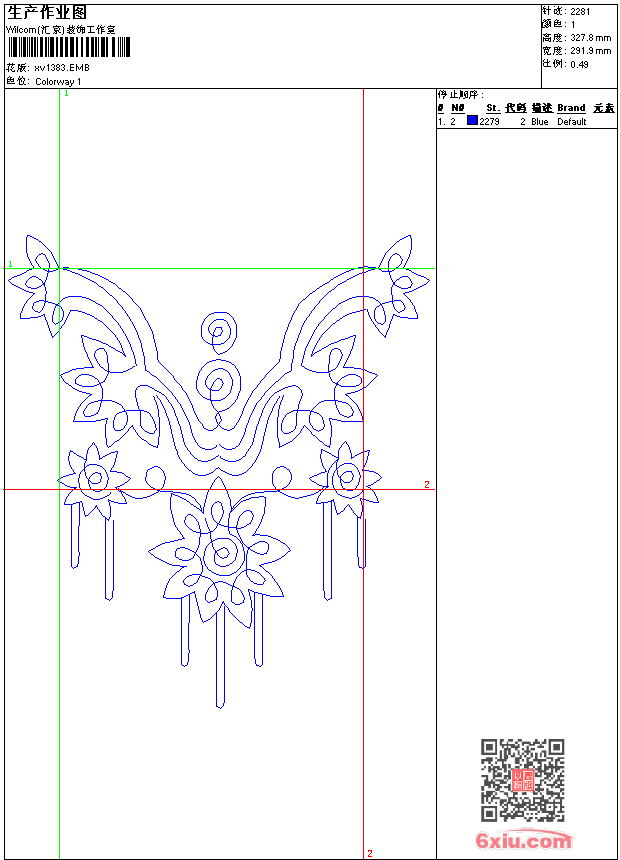Select the stitch value 2279 in the row

click(x=489, y=122)
